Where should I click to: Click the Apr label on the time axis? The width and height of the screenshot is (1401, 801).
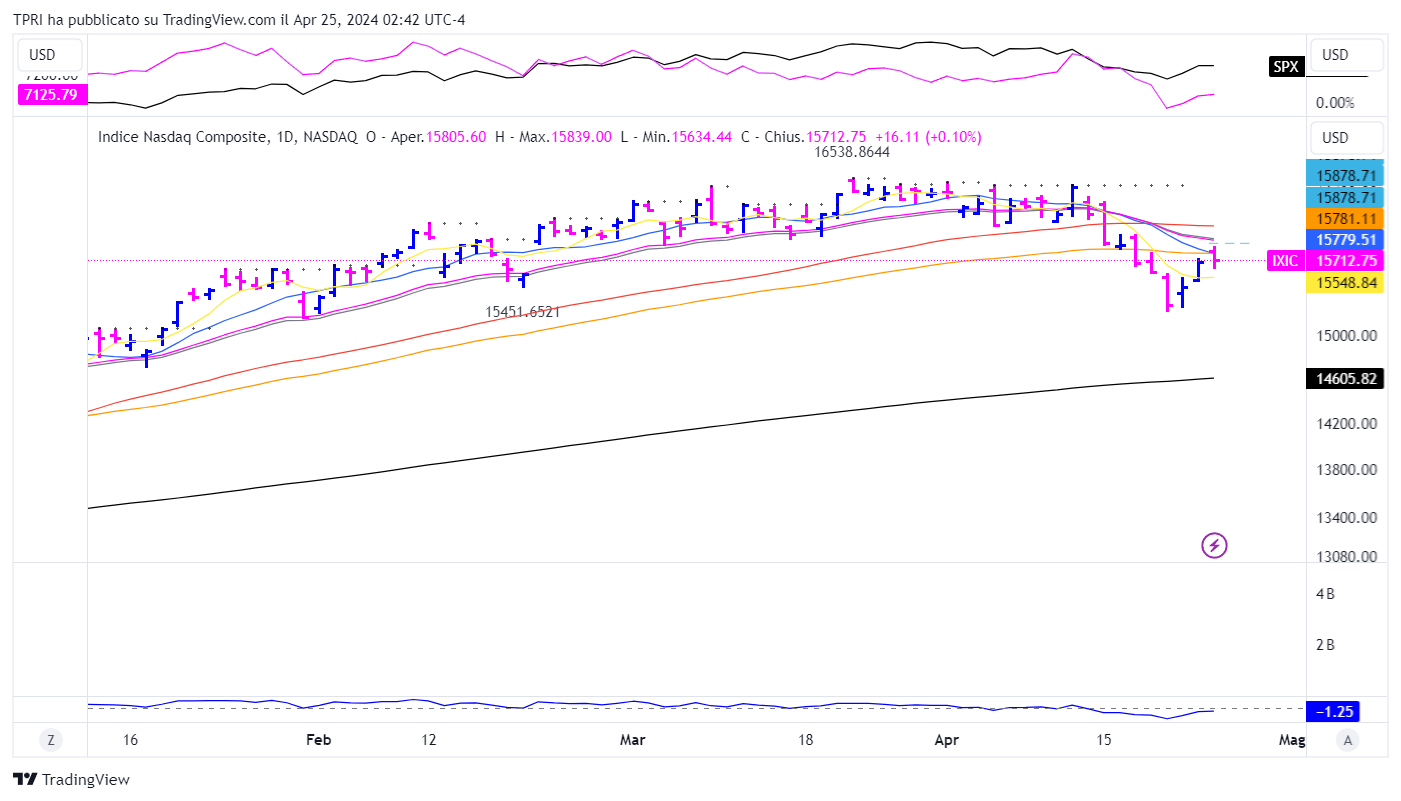tap(946, 740)
